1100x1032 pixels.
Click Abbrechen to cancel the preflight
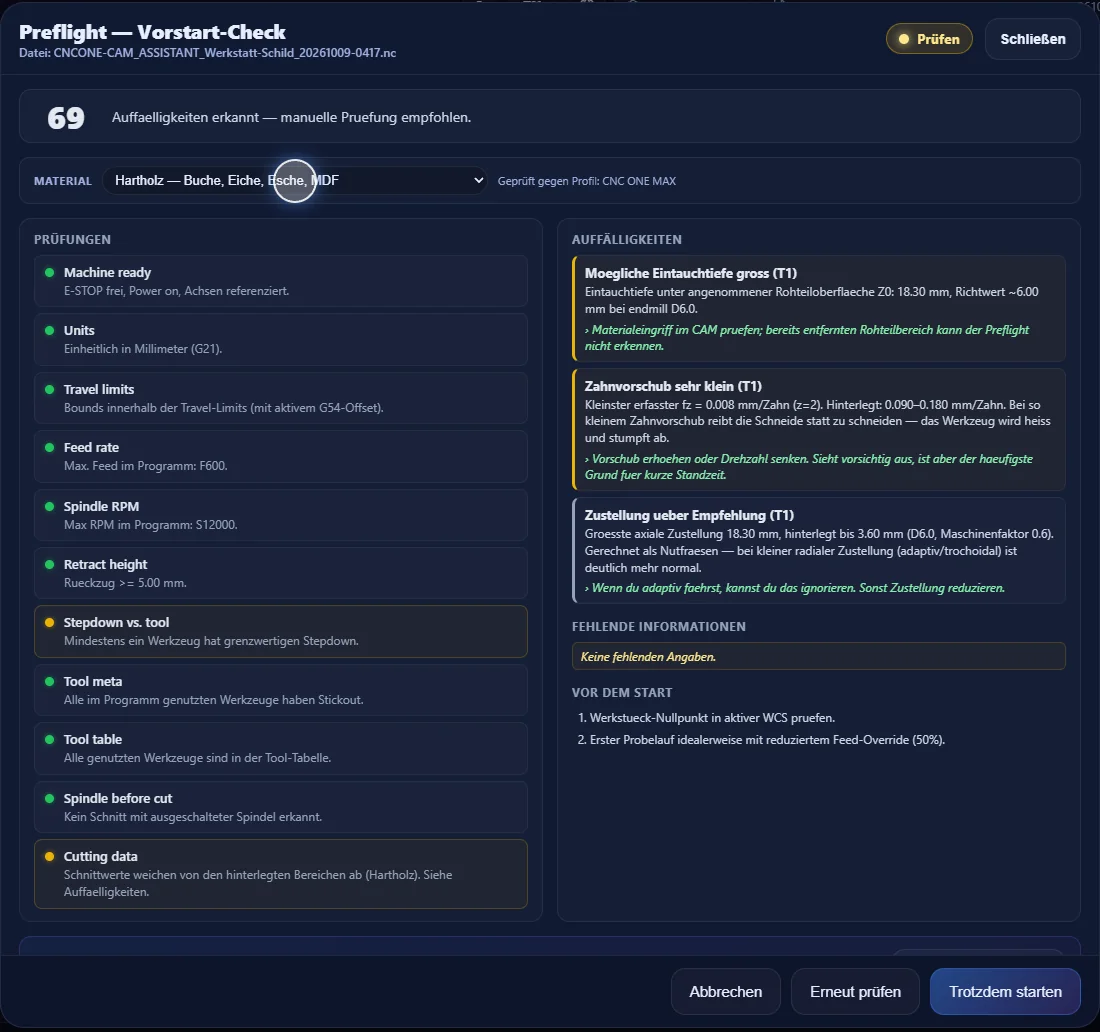(725, 991)
